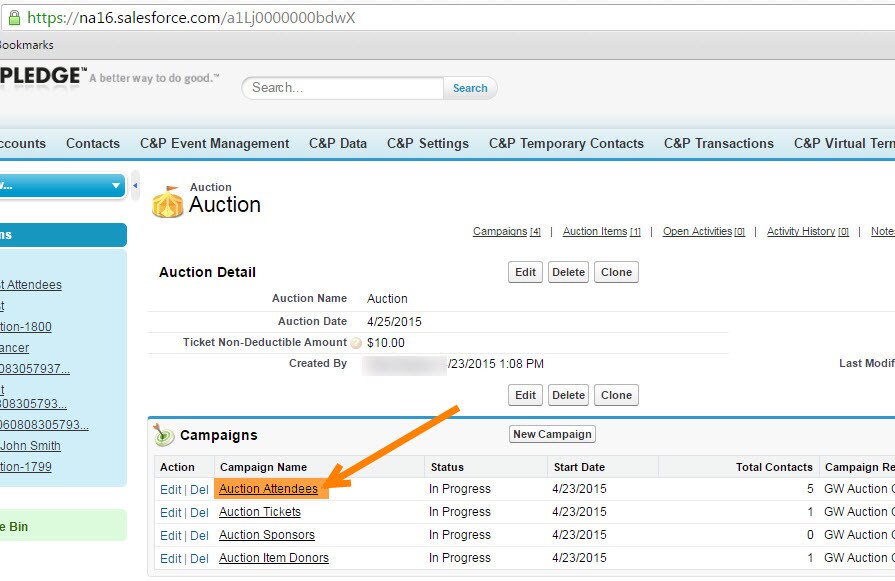
Task: Click the $10.00 non-deductible amount value
Action: [x=385, y=343]
